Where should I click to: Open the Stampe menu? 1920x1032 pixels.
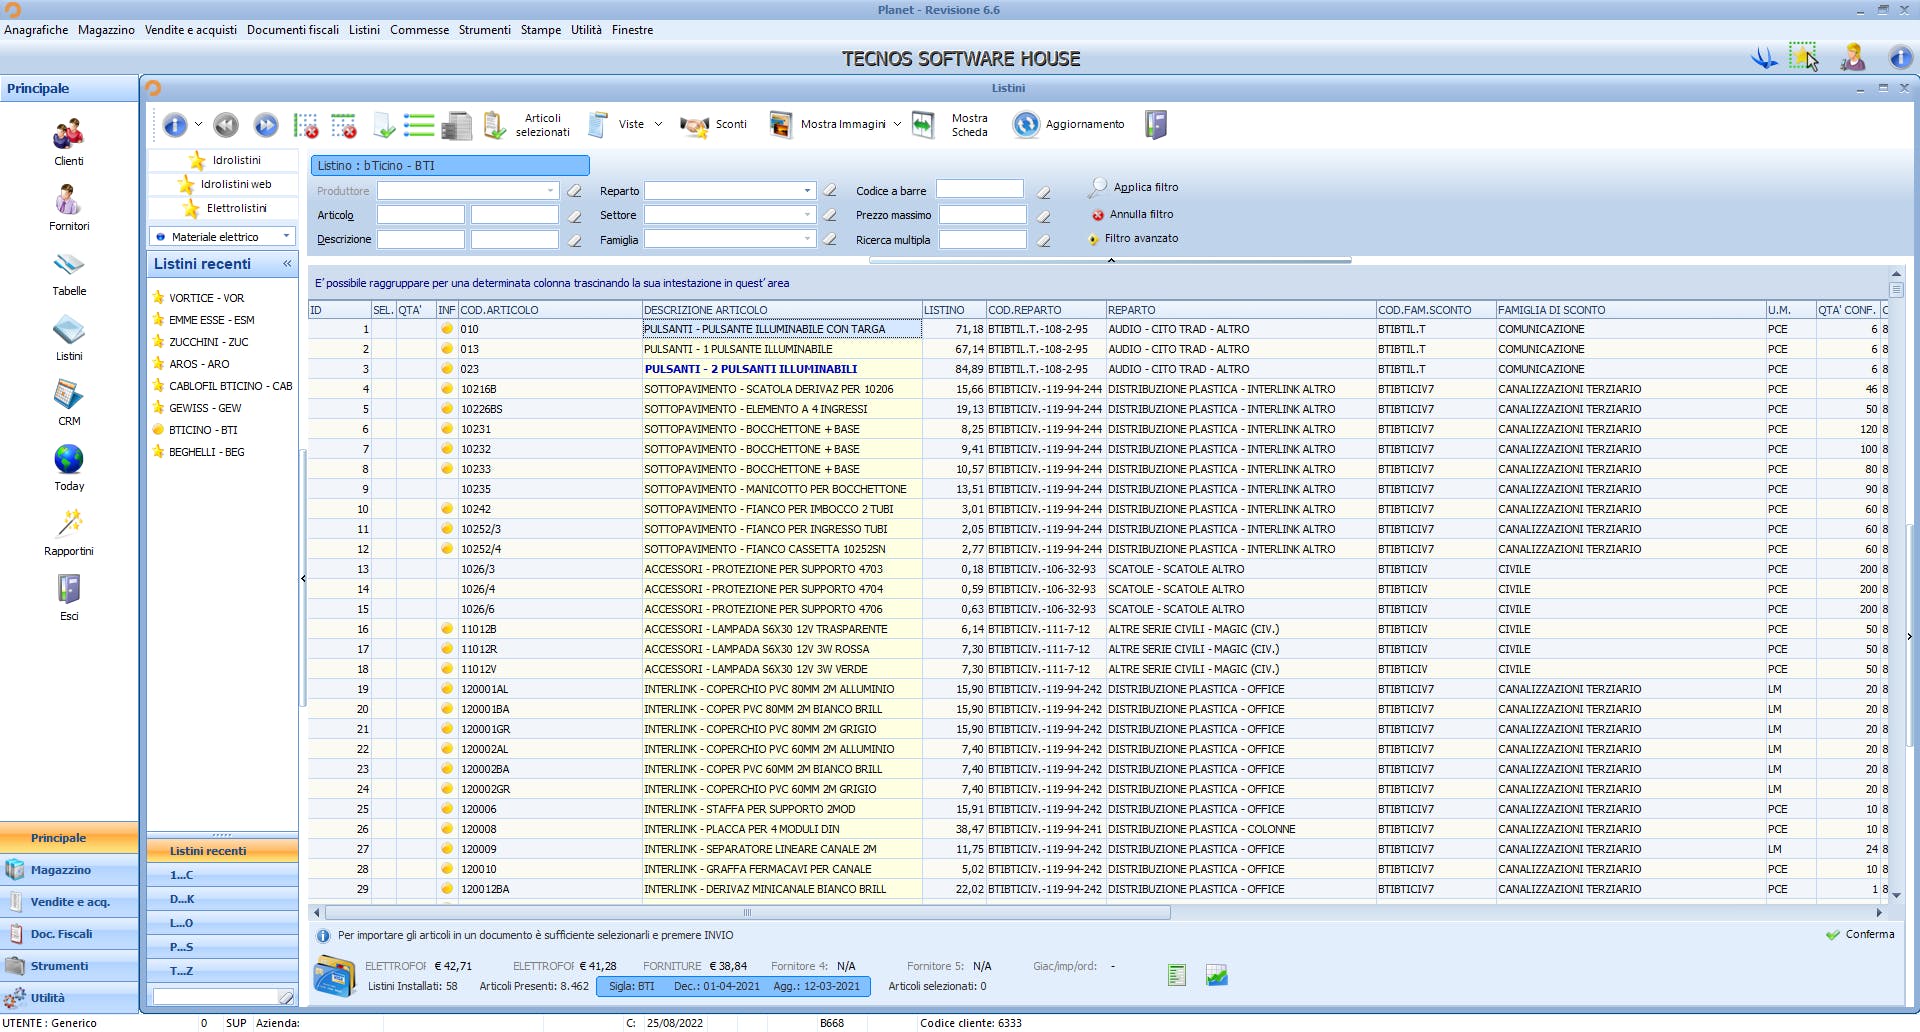[x=541, y=30]
